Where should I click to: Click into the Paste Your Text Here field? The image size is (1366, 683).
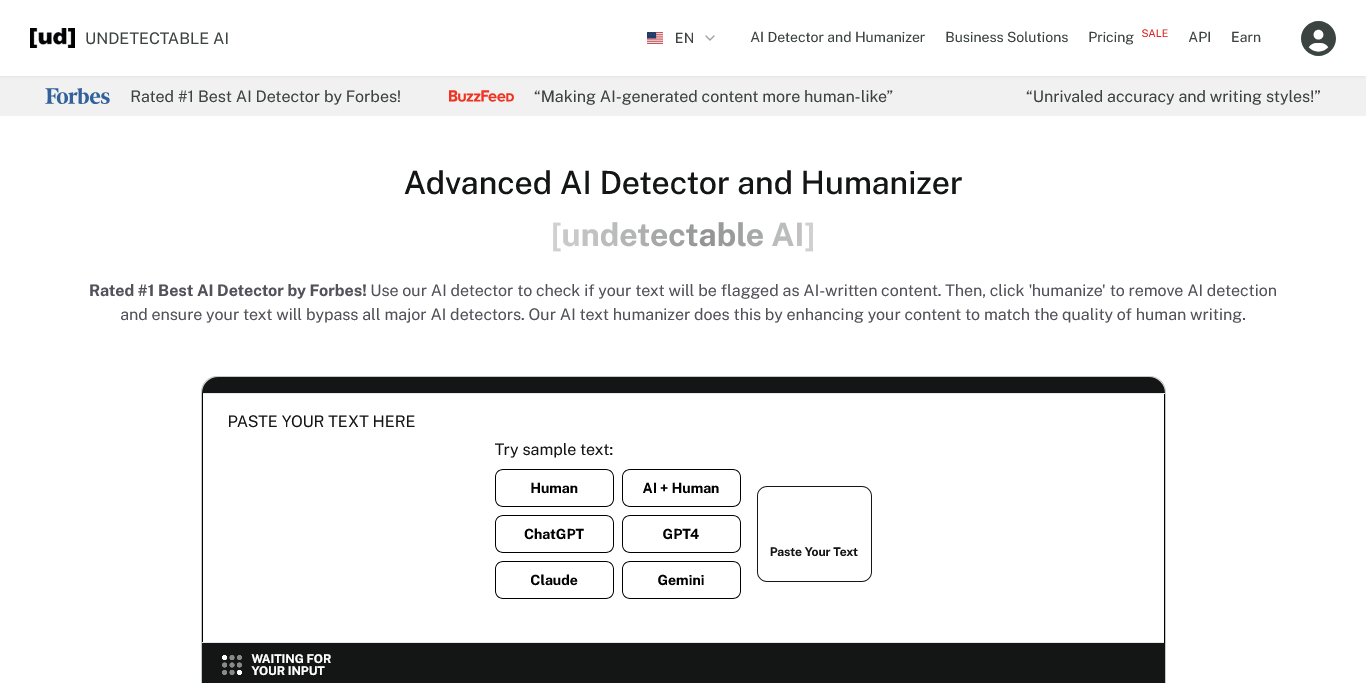coord(683,518)
